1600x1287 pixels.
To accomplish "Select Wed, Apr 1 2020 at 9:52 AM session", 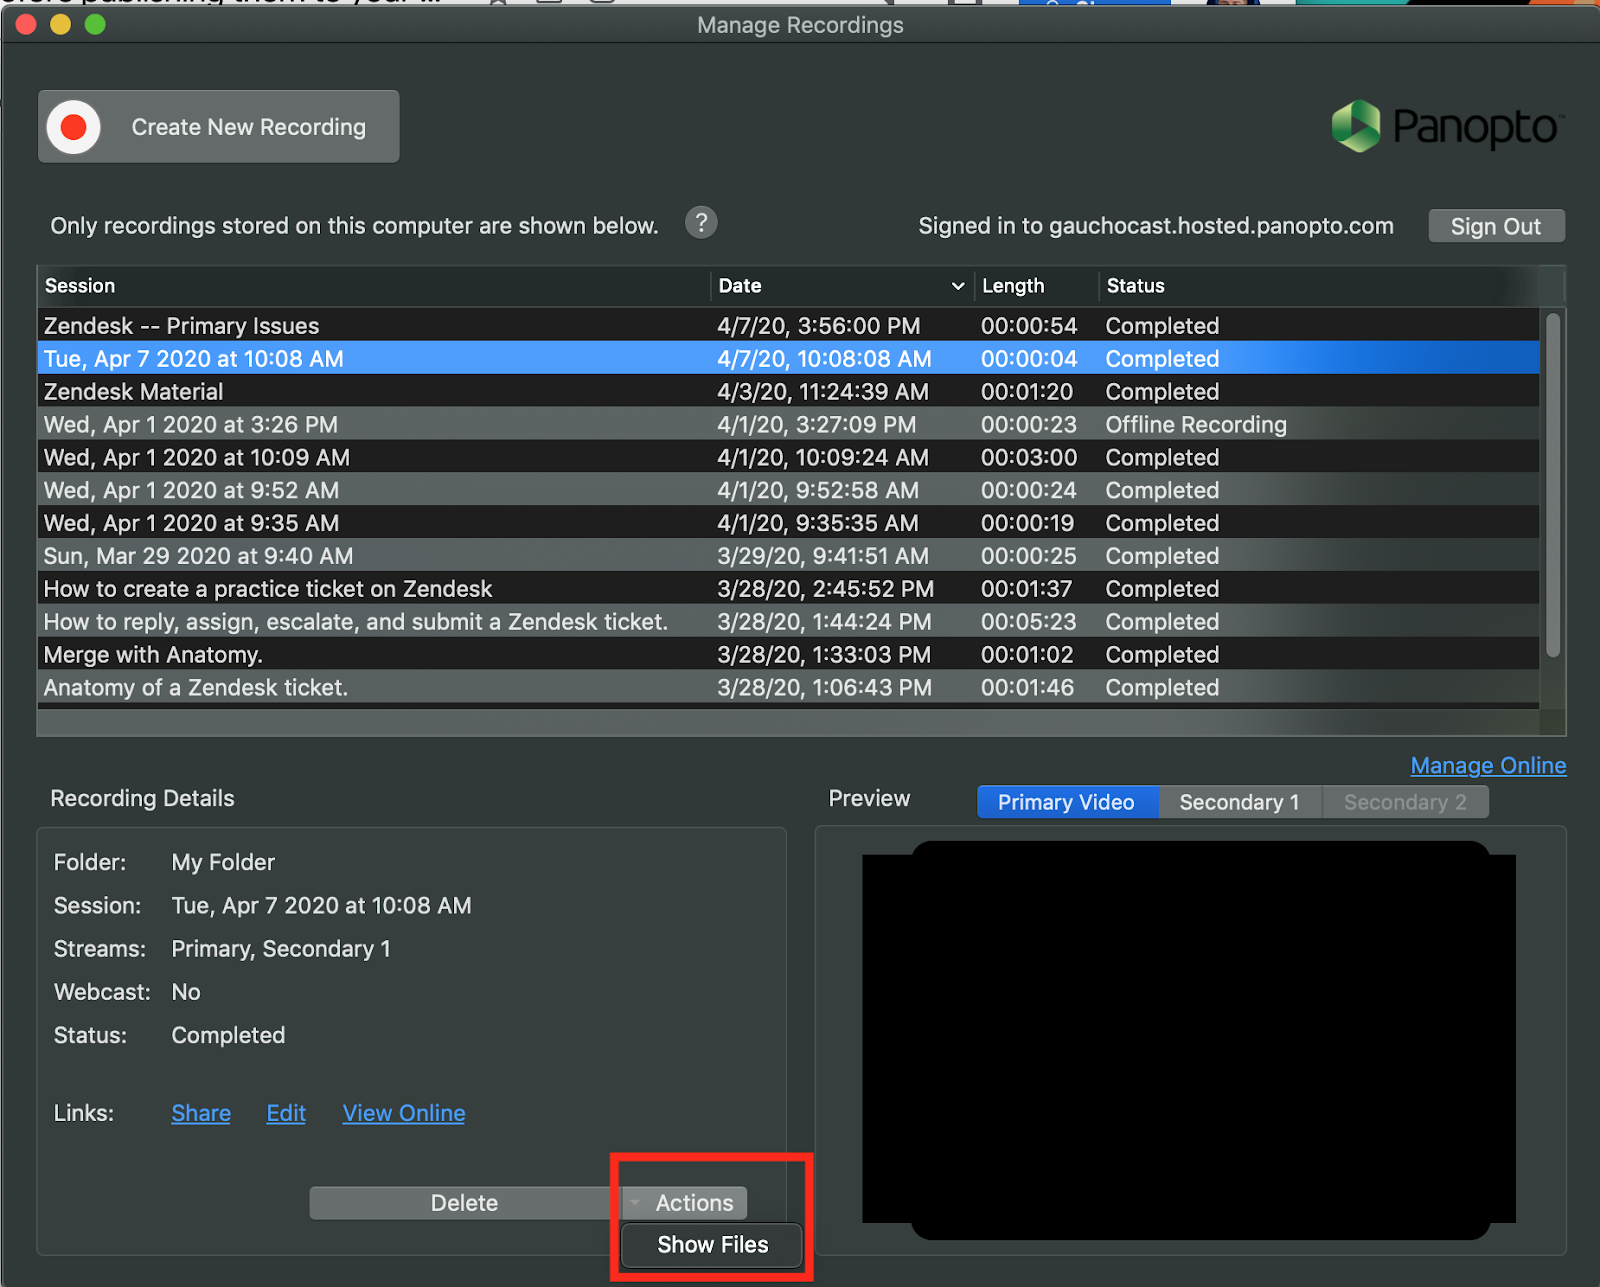I will 788,490.
